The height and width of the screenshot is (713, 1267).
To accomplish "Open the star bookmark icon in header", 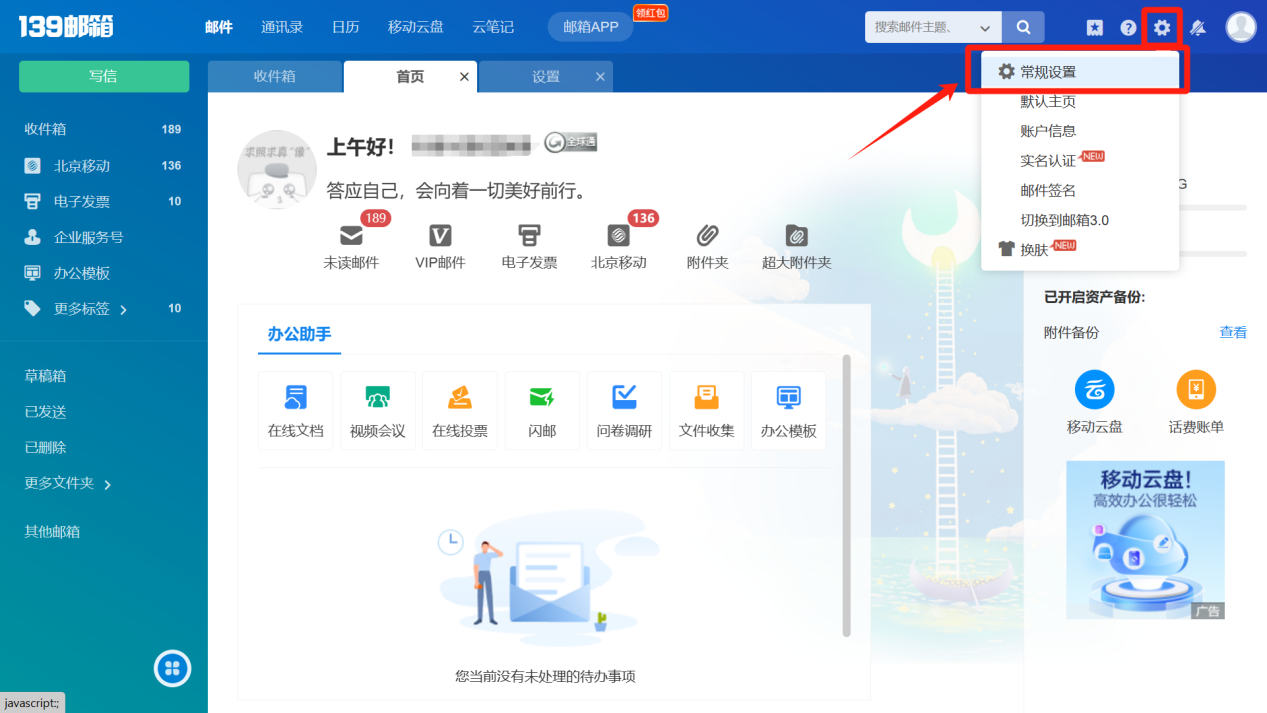I will click(x=1095, y=28).
